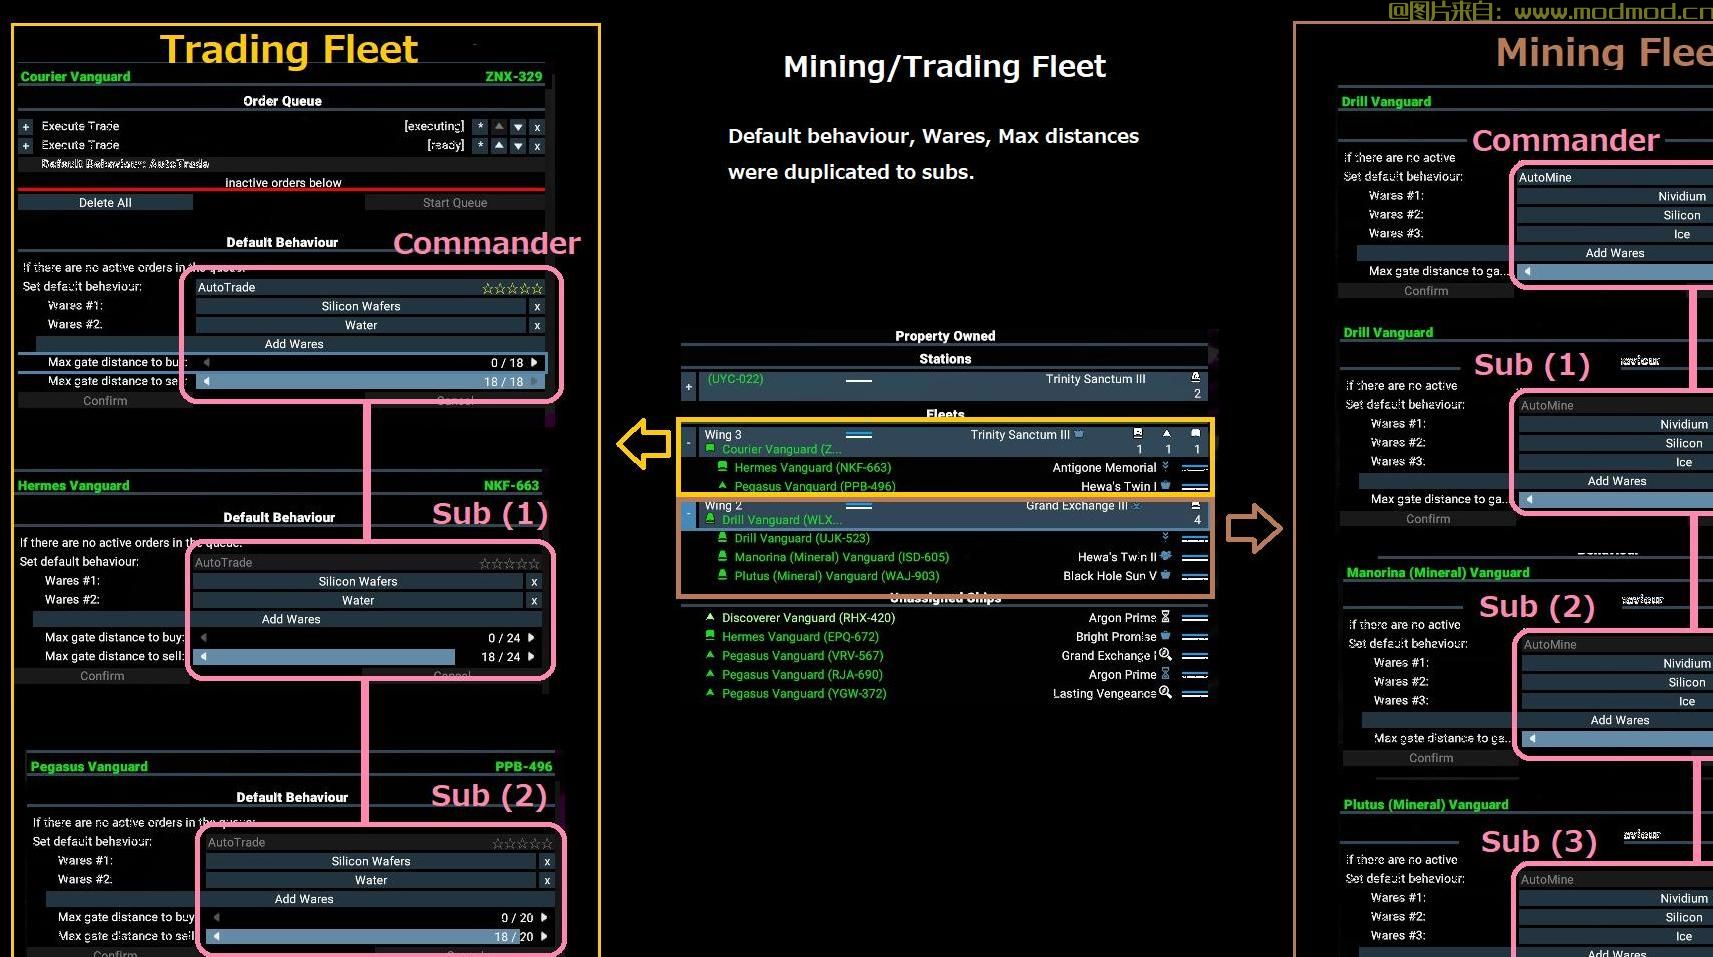Click Nividium ware on commander Drill Vanguard
The image size is (1713, 957).
[1614, 197]
